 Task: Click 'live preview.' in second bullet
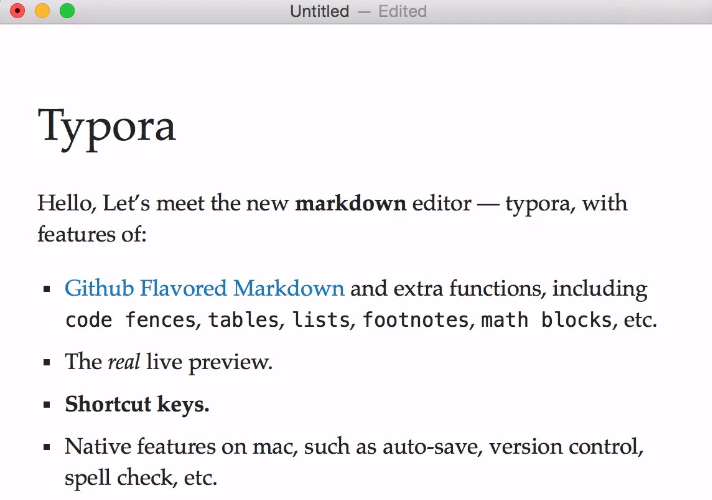tap(209, 362)
